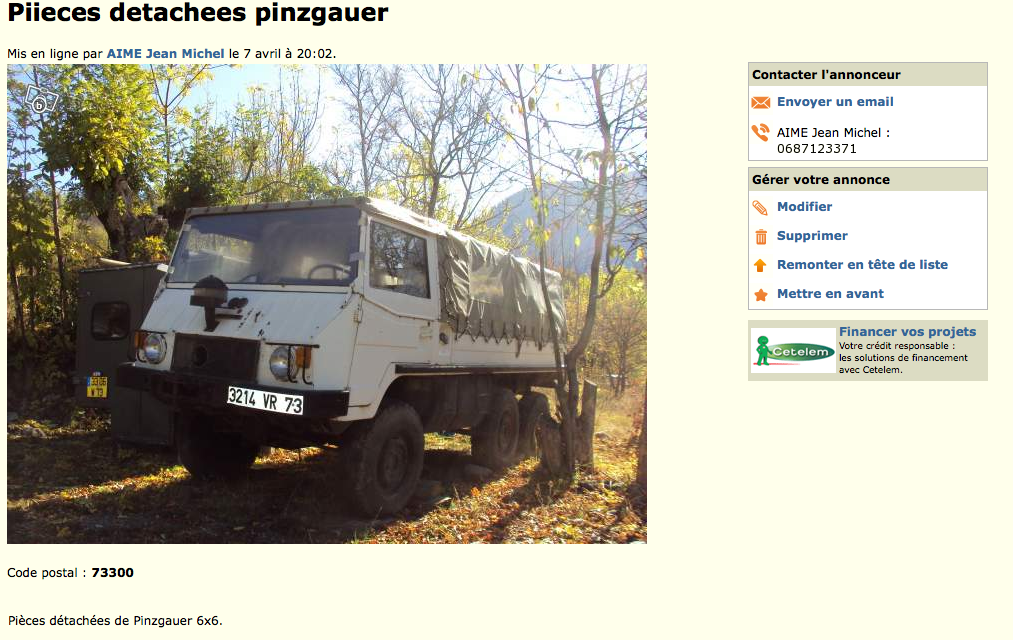Click the Cetelem logo banner
Viewport: 1013px width, 640px height.
tap(793, 350)
